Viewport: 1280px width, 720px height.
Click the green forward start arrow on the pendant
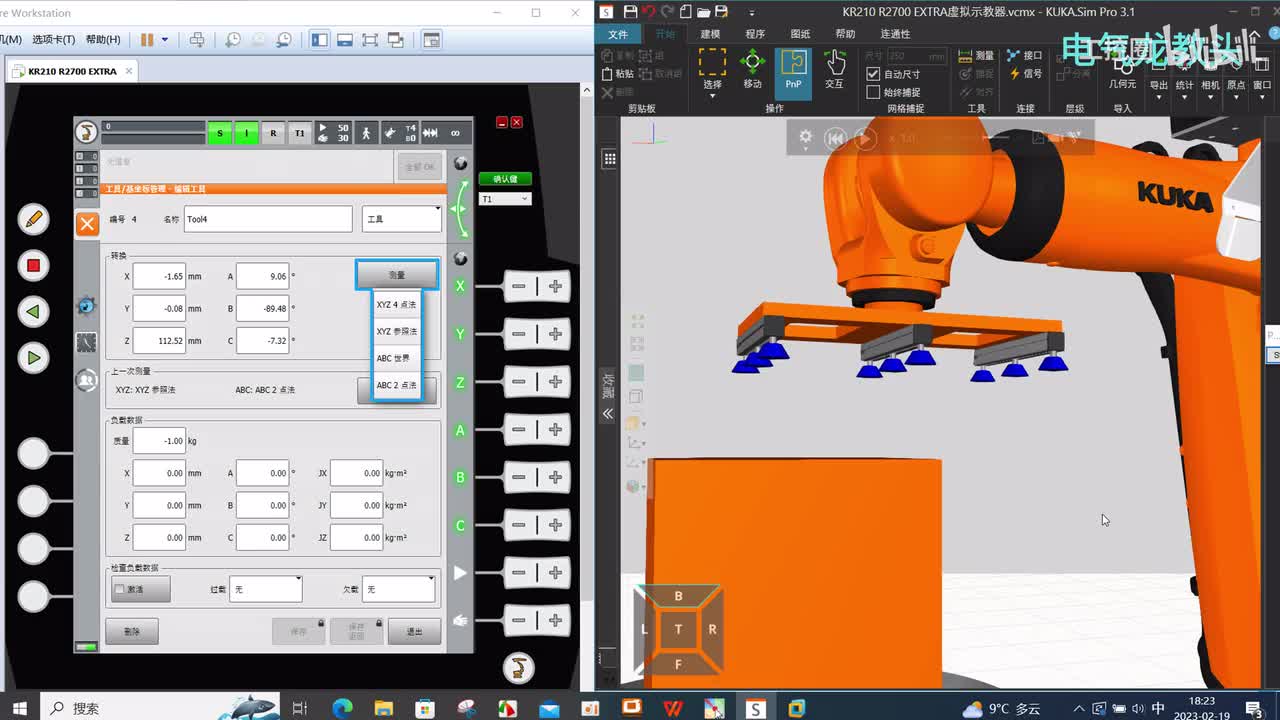pyautogui.click(x=33, y=357)
